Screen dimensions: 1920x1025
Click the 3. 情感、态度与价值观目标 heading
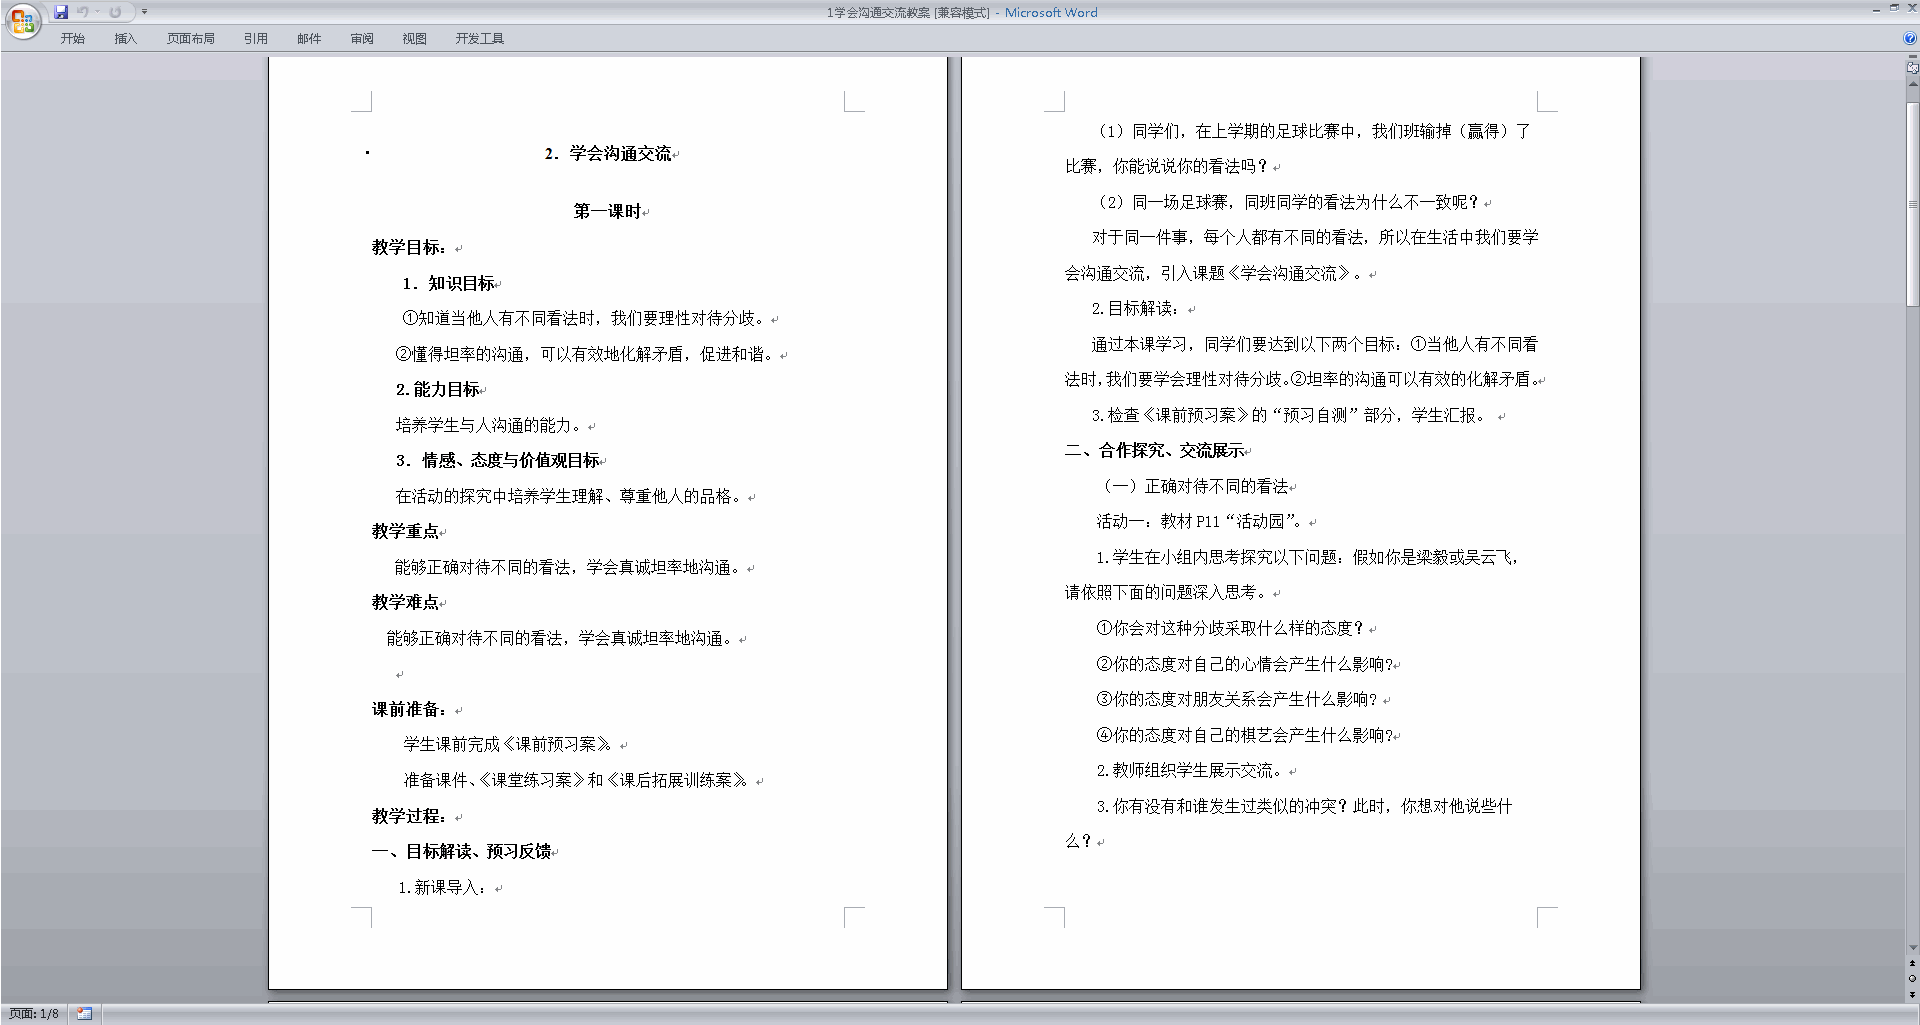tap(497, 460)
